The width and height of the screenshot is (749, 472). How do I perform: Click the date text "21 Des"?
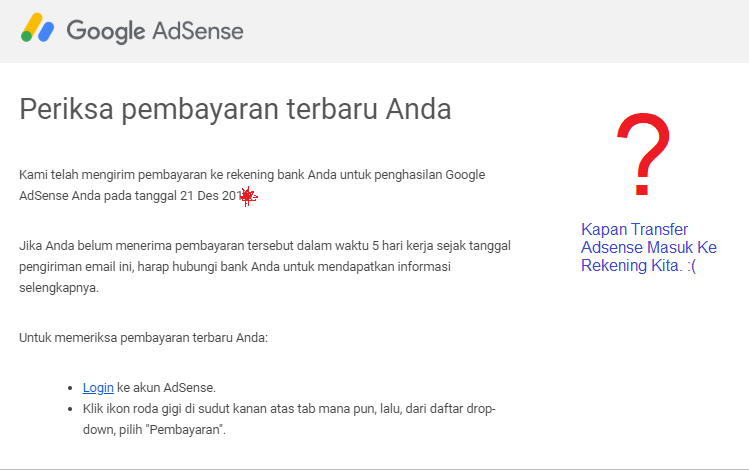pos(199,196)
